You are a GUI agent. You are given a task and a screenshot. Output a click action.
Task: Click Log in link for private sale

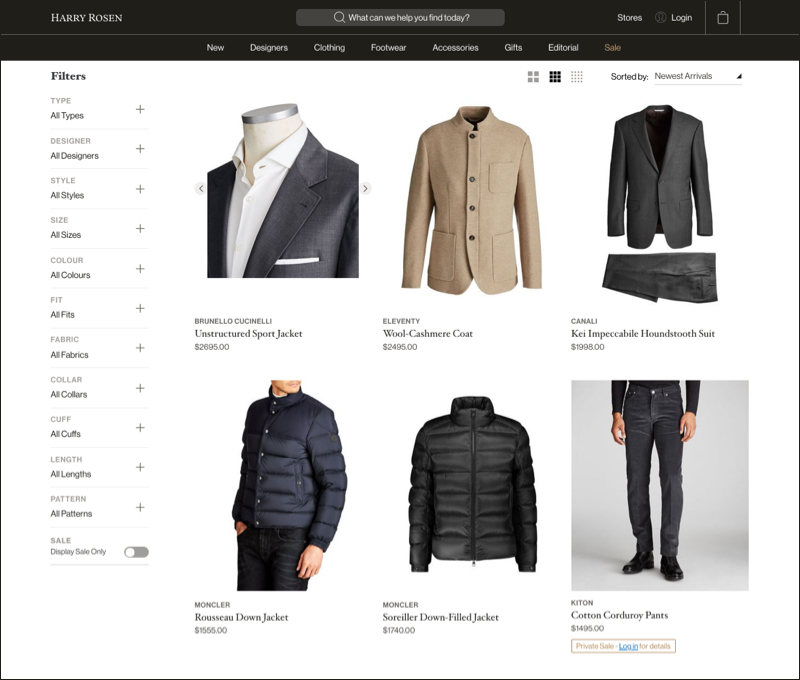coord(628,646)
